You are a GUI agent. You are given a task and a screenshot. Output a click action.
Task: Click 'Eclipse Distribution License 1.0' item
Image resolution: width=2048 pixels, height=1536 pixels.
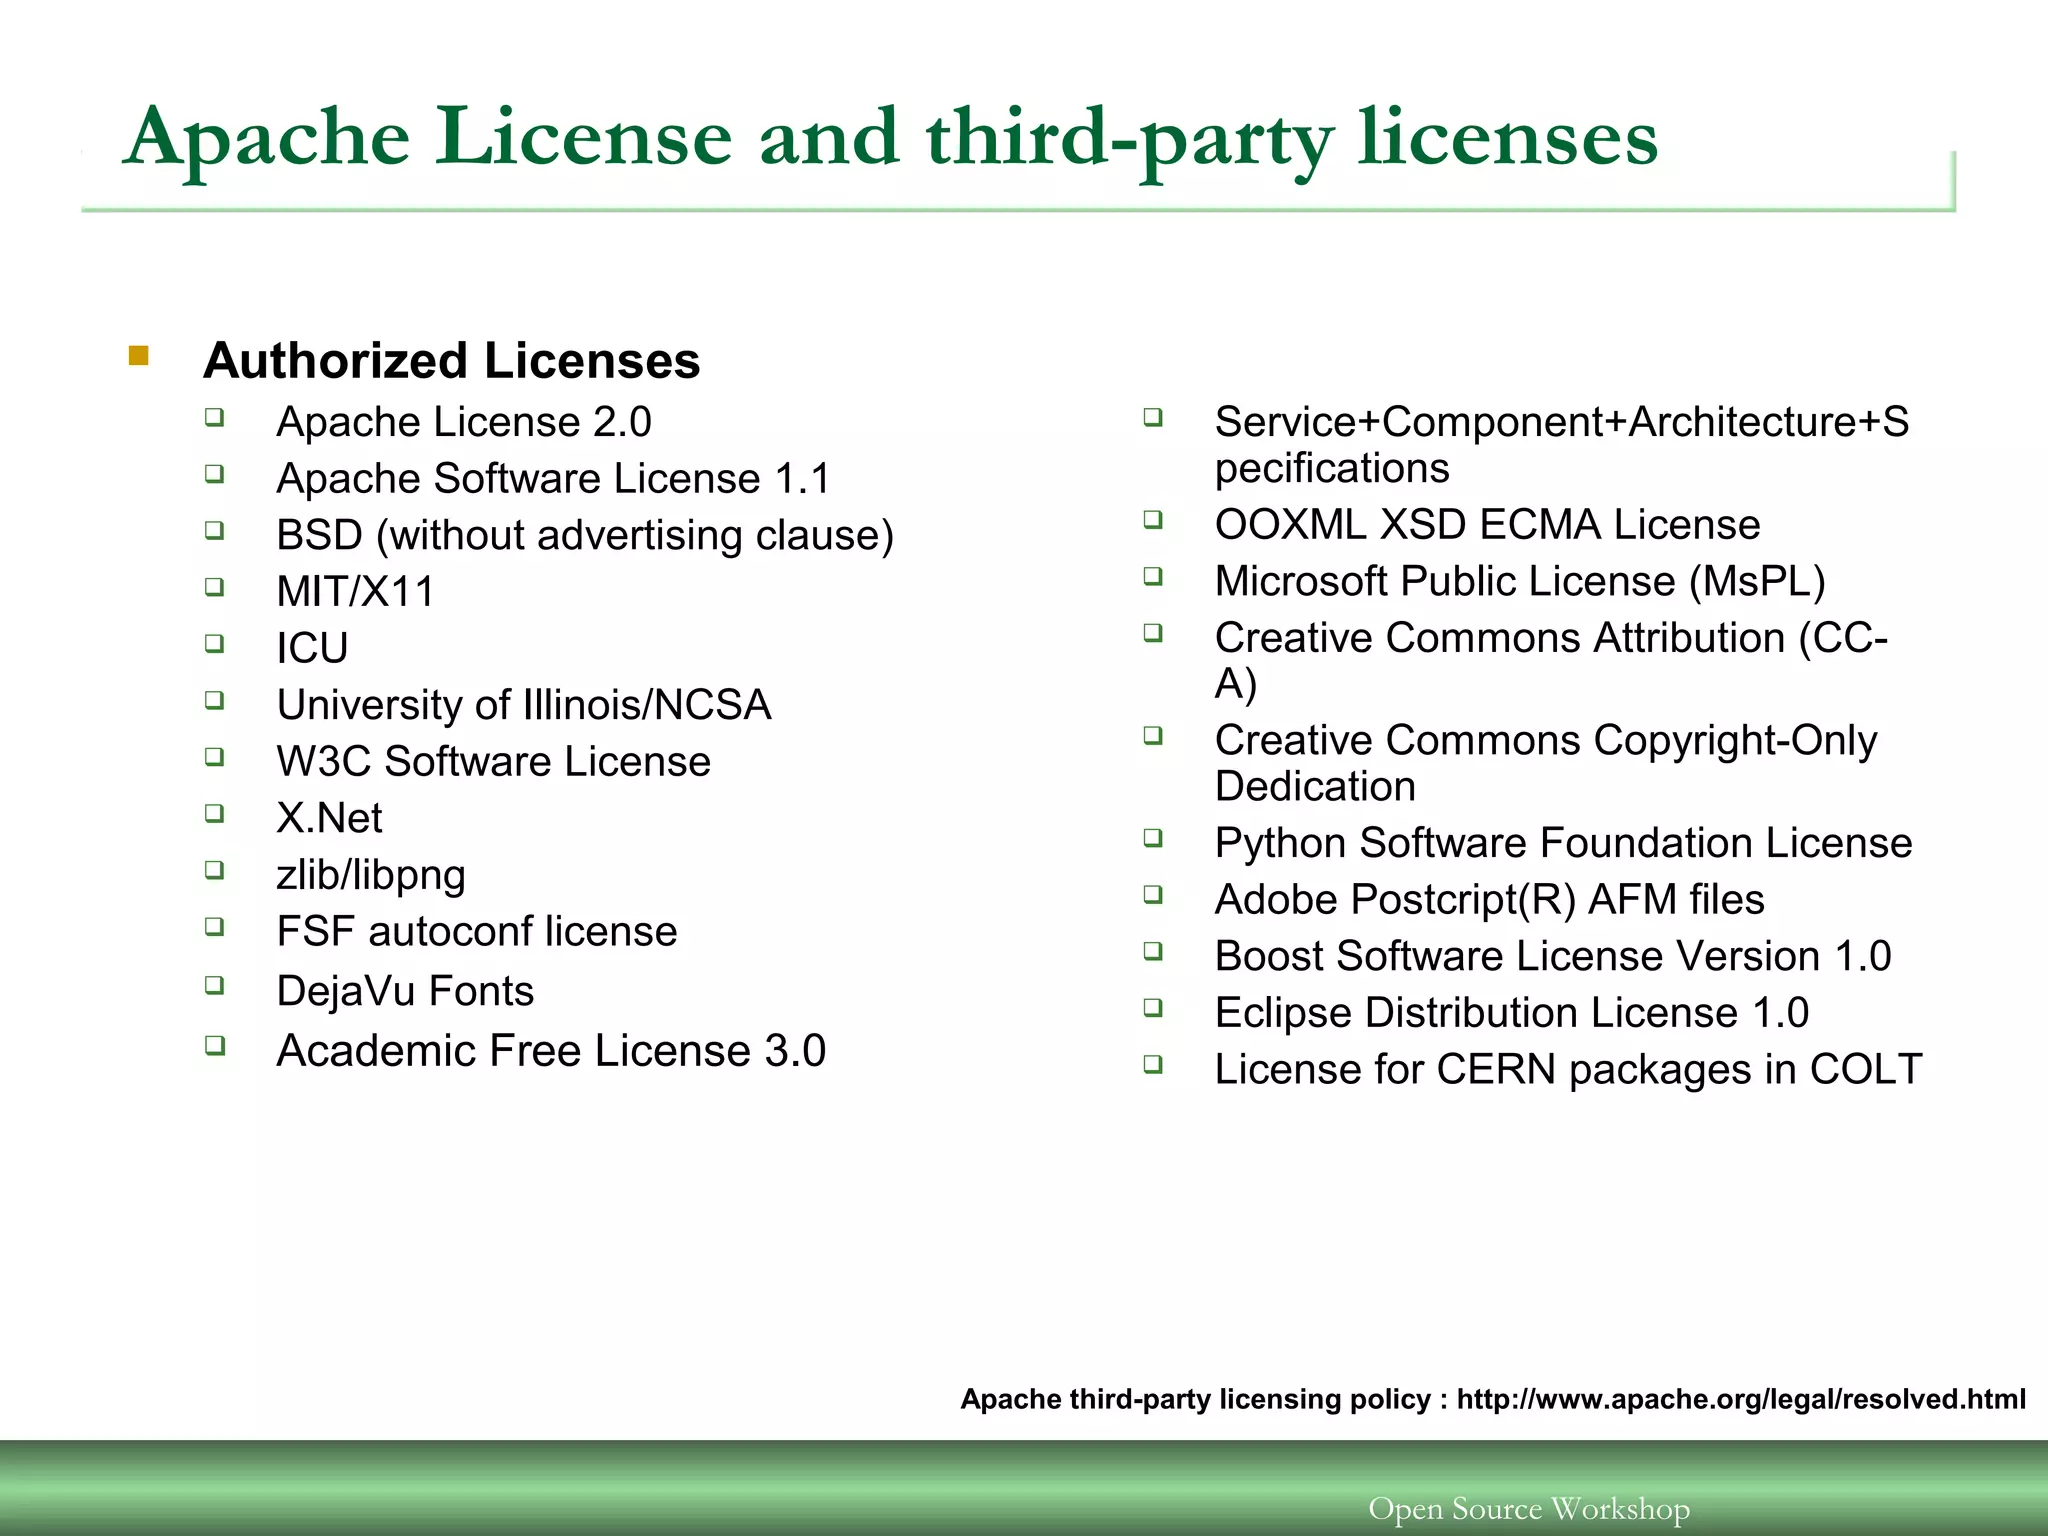pos(1512,1014)
